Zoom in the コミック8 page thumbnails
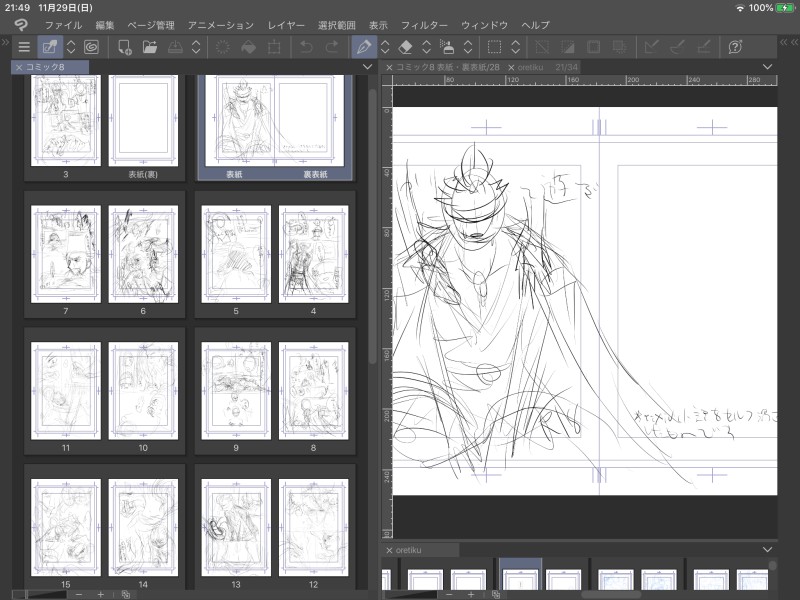The image size is (800, 600). click(101, 594)
